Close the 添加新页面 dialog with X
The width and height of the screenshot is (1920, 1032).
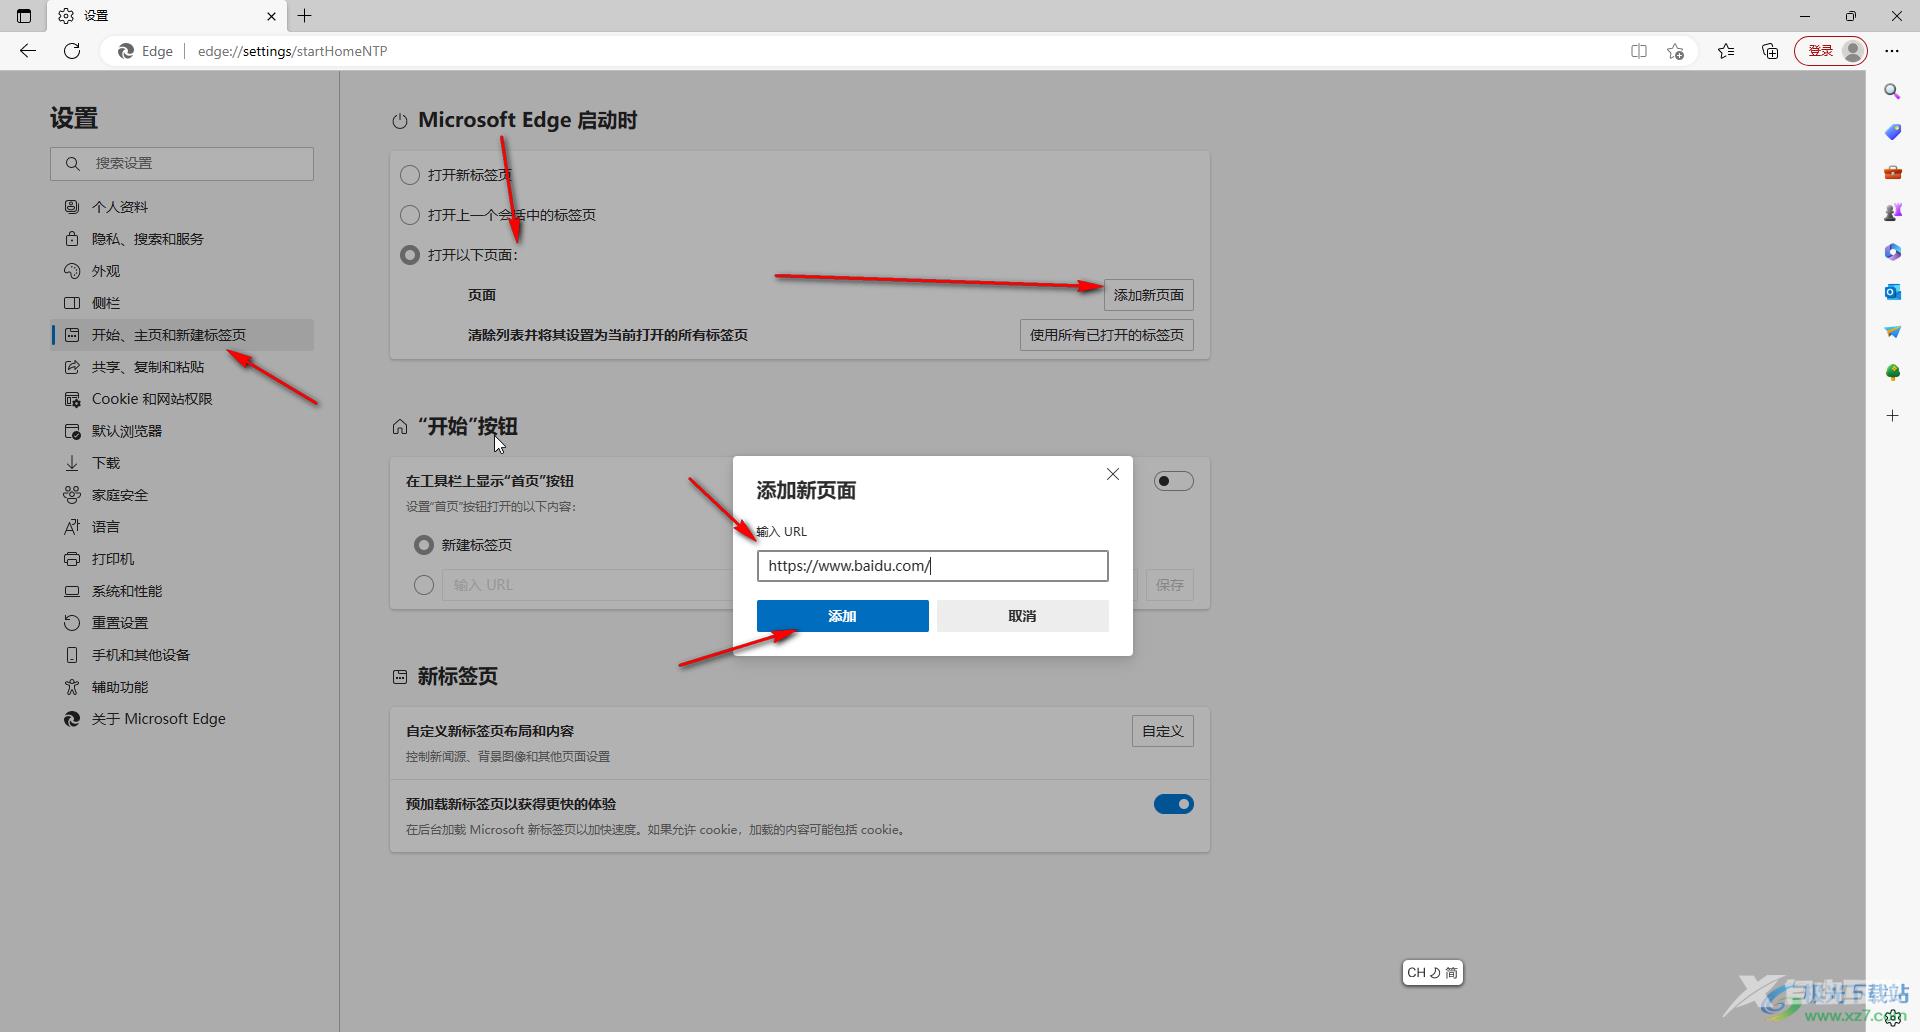point(1112,474)
